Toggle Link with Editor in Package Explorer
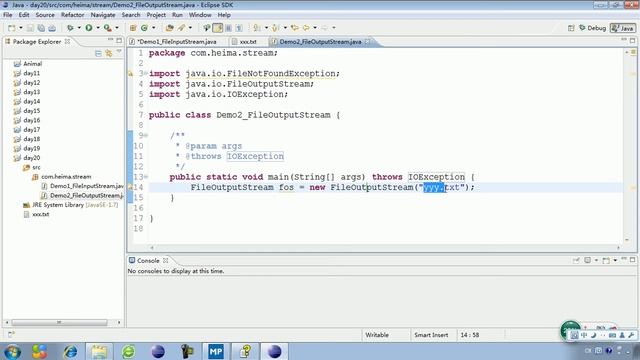This screenshot has height=360, width=640. [109, 53]
